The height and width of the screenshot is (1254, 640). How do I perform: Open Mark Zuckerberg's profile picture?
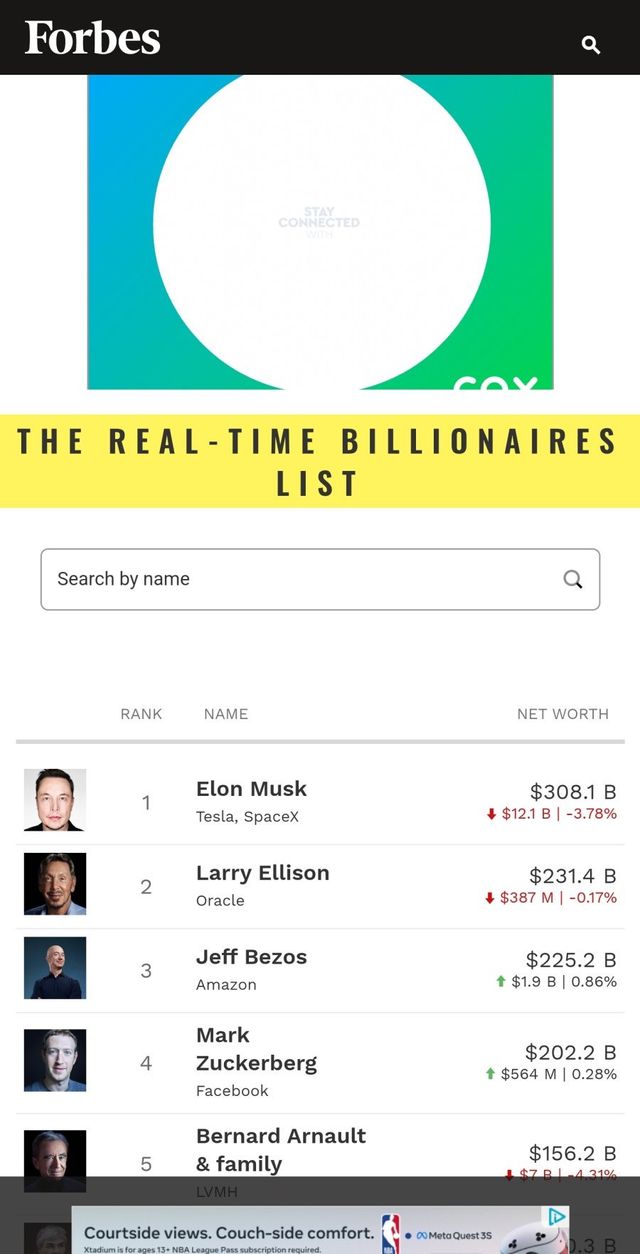tap(55, 1060)
